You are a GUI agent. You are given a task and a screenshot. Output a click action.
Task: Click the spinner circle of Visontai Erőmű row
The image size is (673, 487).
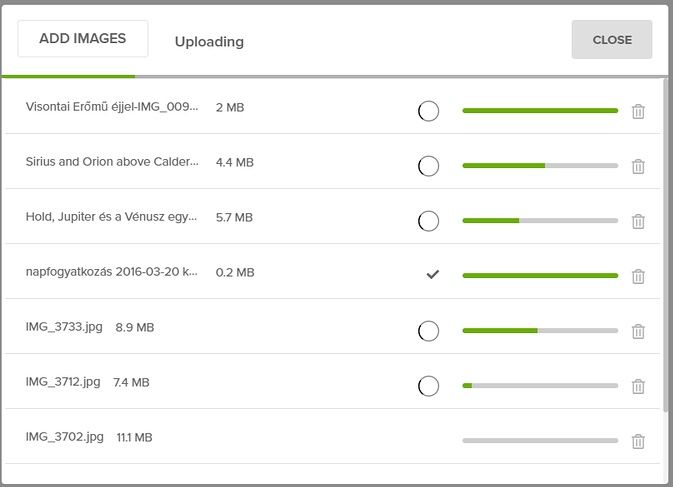[428, 111]
